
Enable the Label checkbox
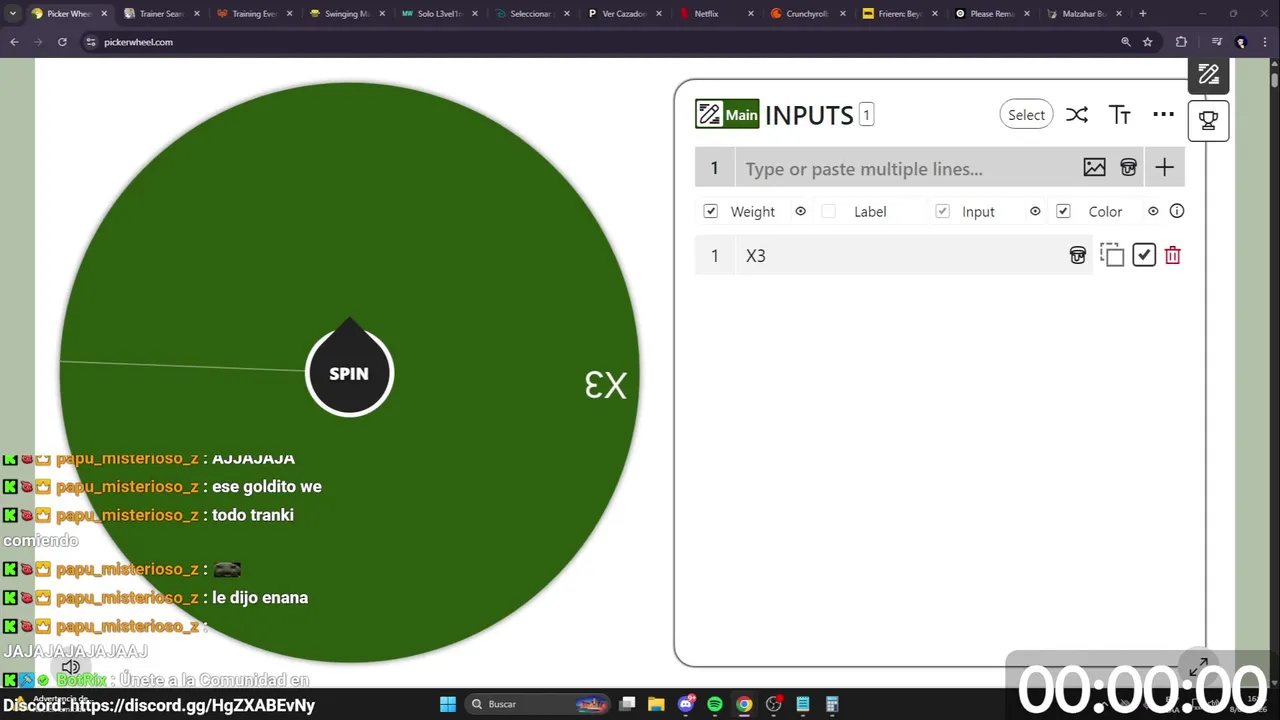[828, 211]
